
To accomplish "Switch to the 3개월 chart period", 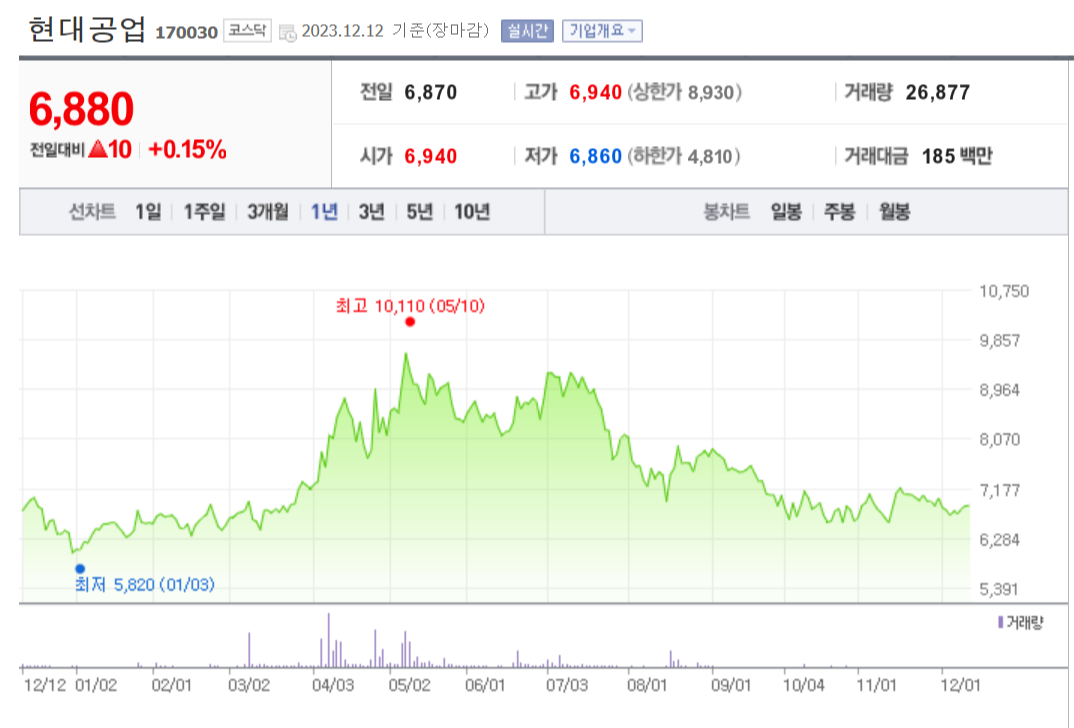I will tap(268, 212).
